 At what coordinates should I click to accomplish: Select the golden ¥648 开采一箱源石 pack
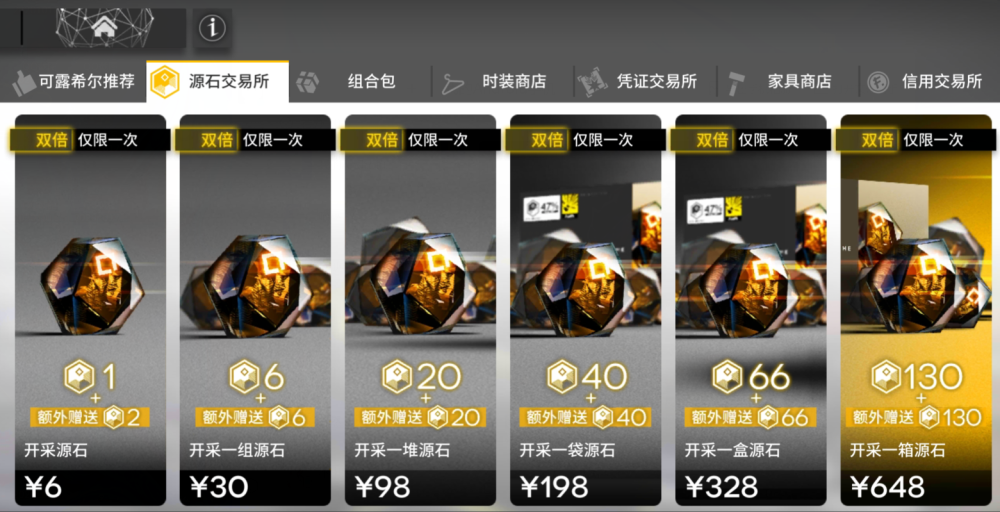[916, 310]
